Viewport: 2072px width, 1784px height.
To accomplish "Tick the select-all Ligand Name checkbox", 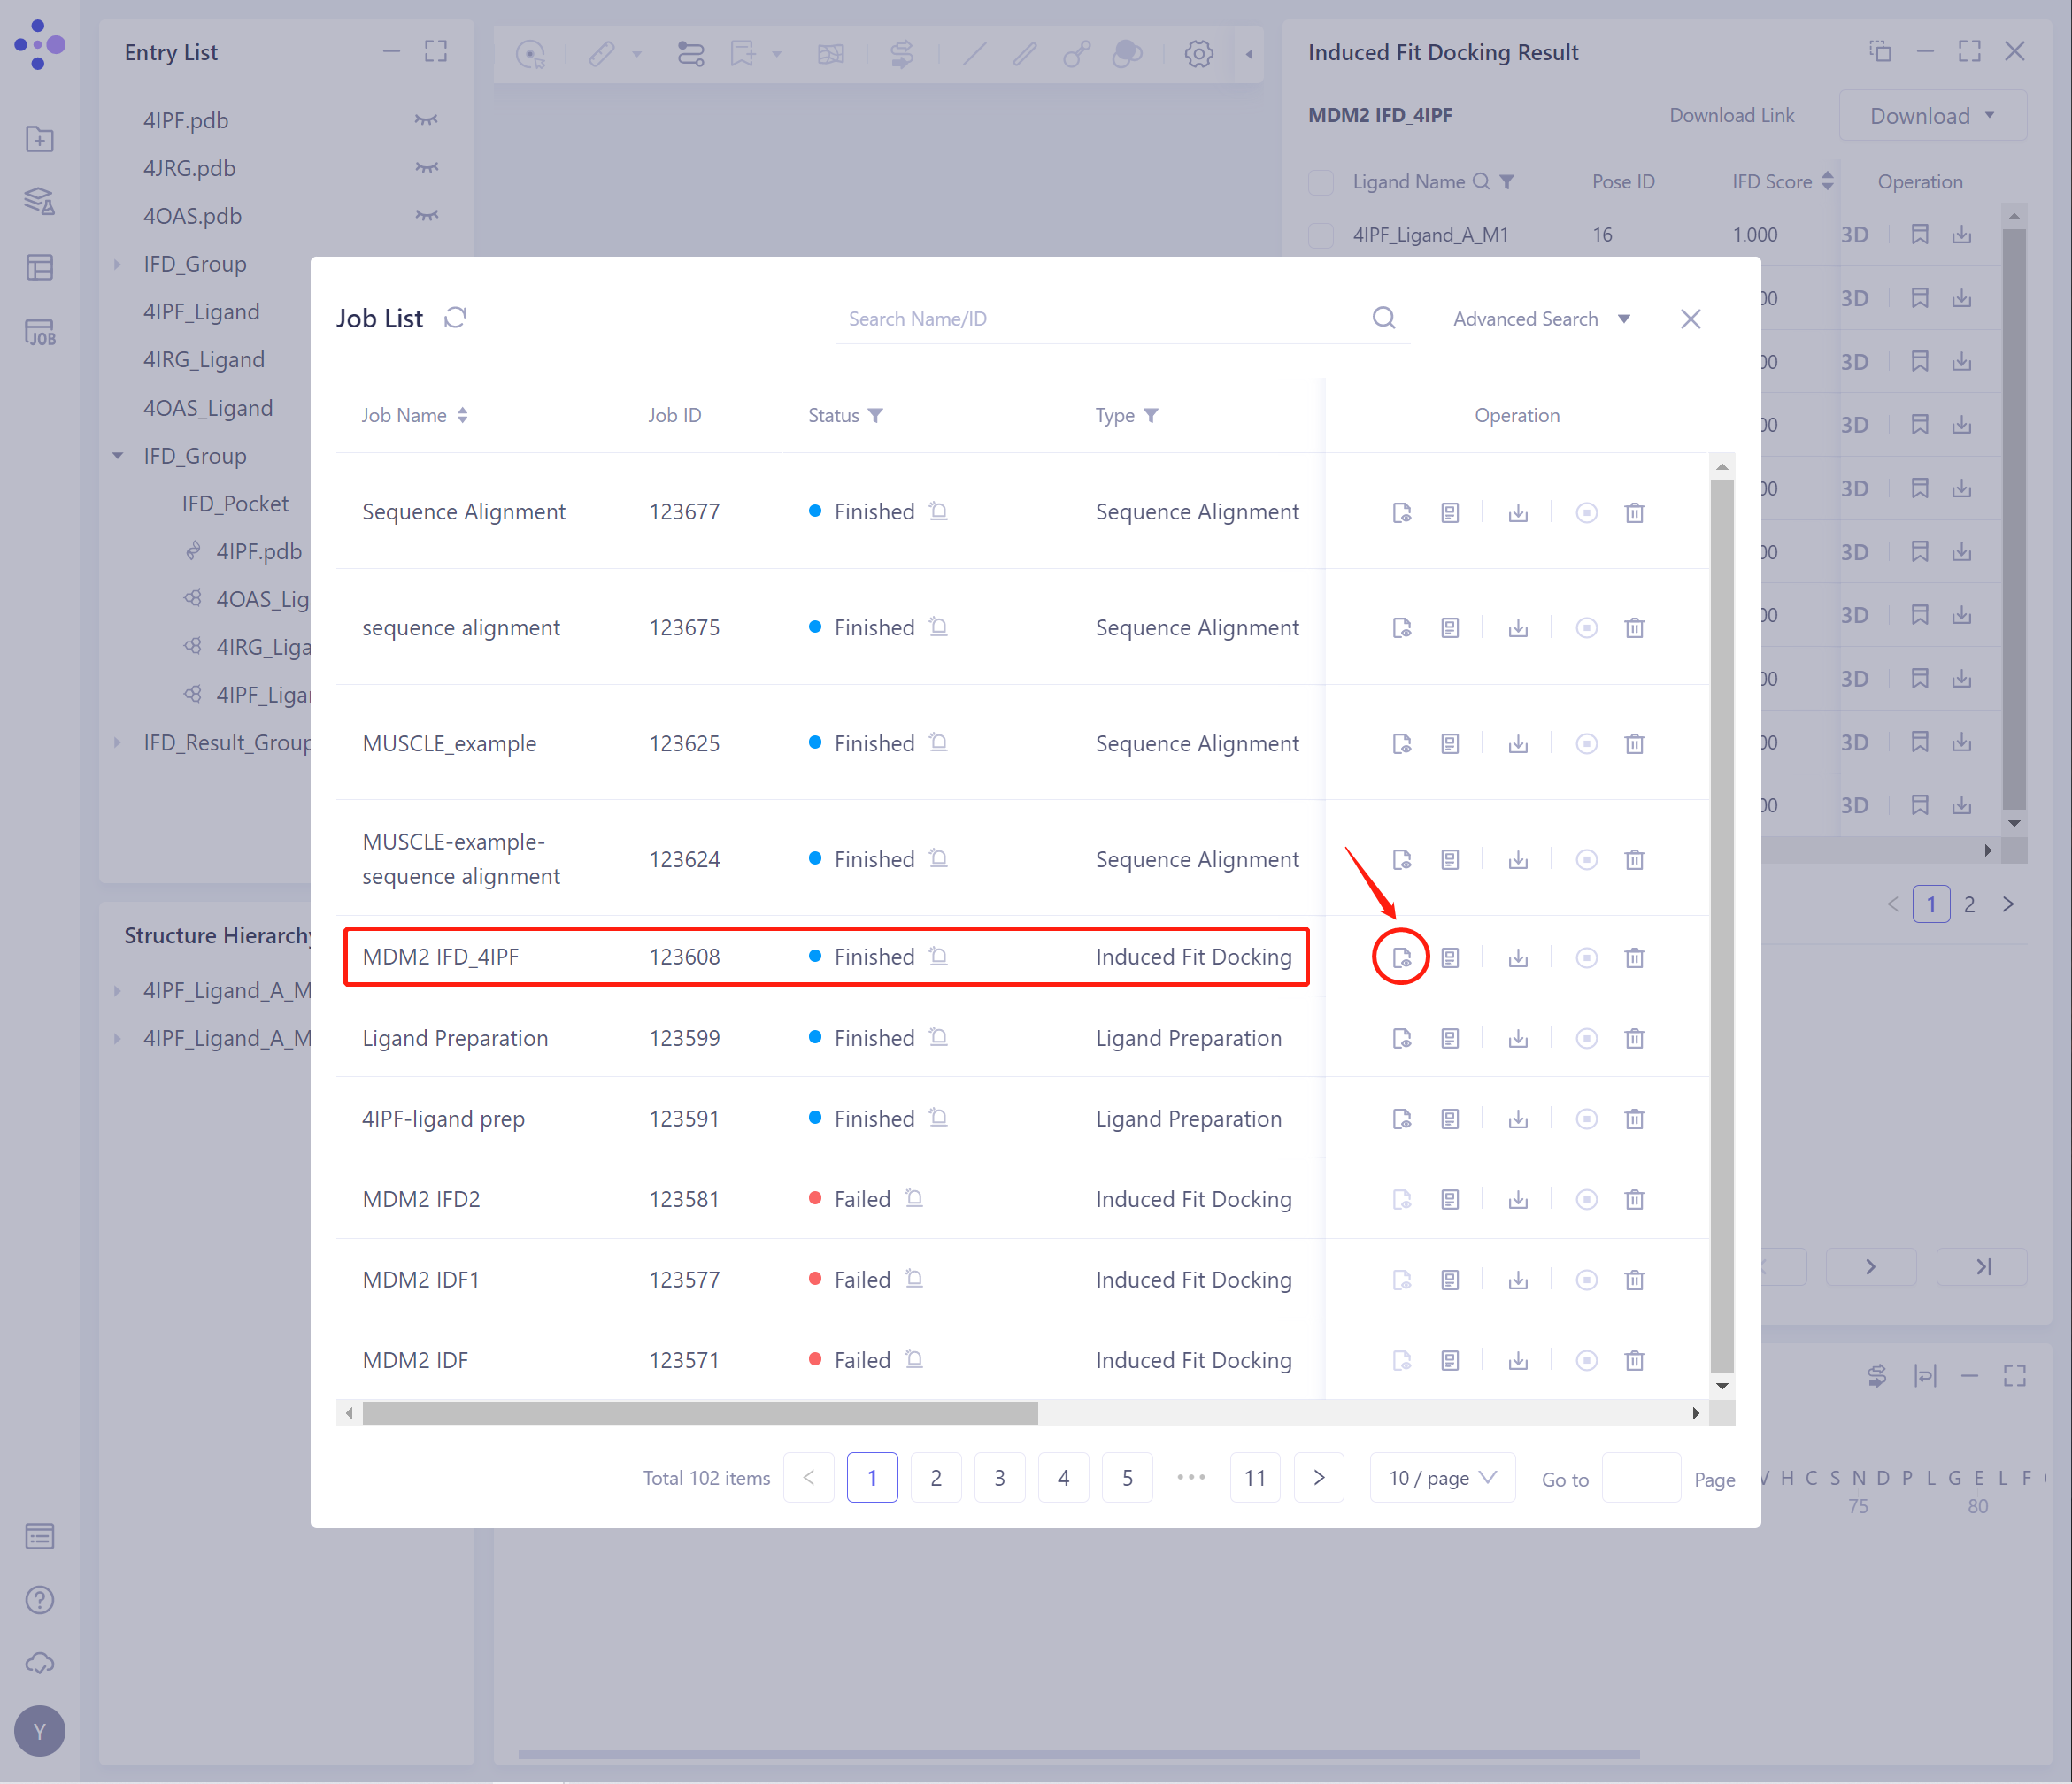I will click(x=1320, y=182).
